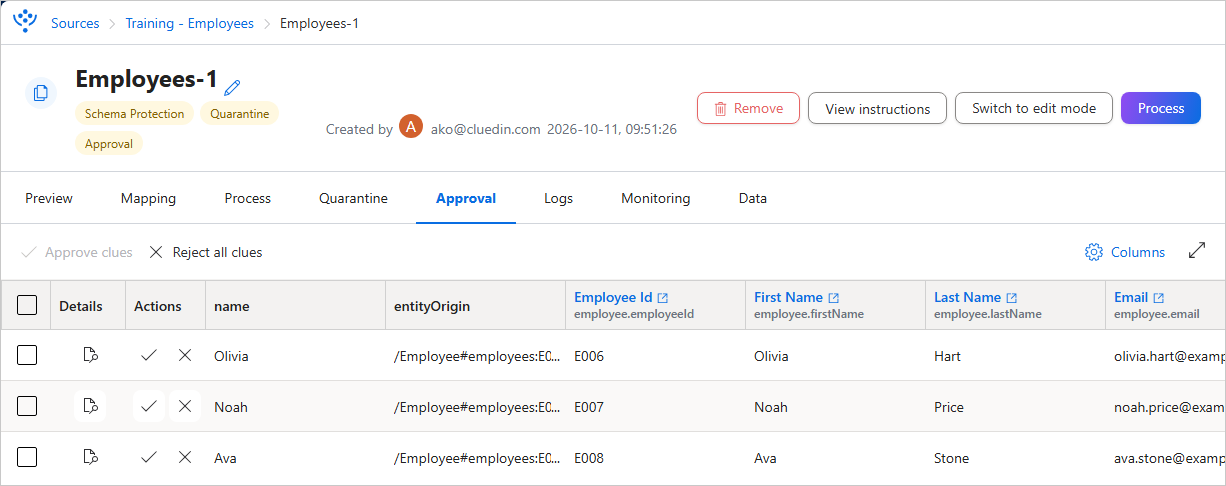This screenshot has height=486, width=1226.
Task: Click Approve clues button
Action: click(77, 252)
